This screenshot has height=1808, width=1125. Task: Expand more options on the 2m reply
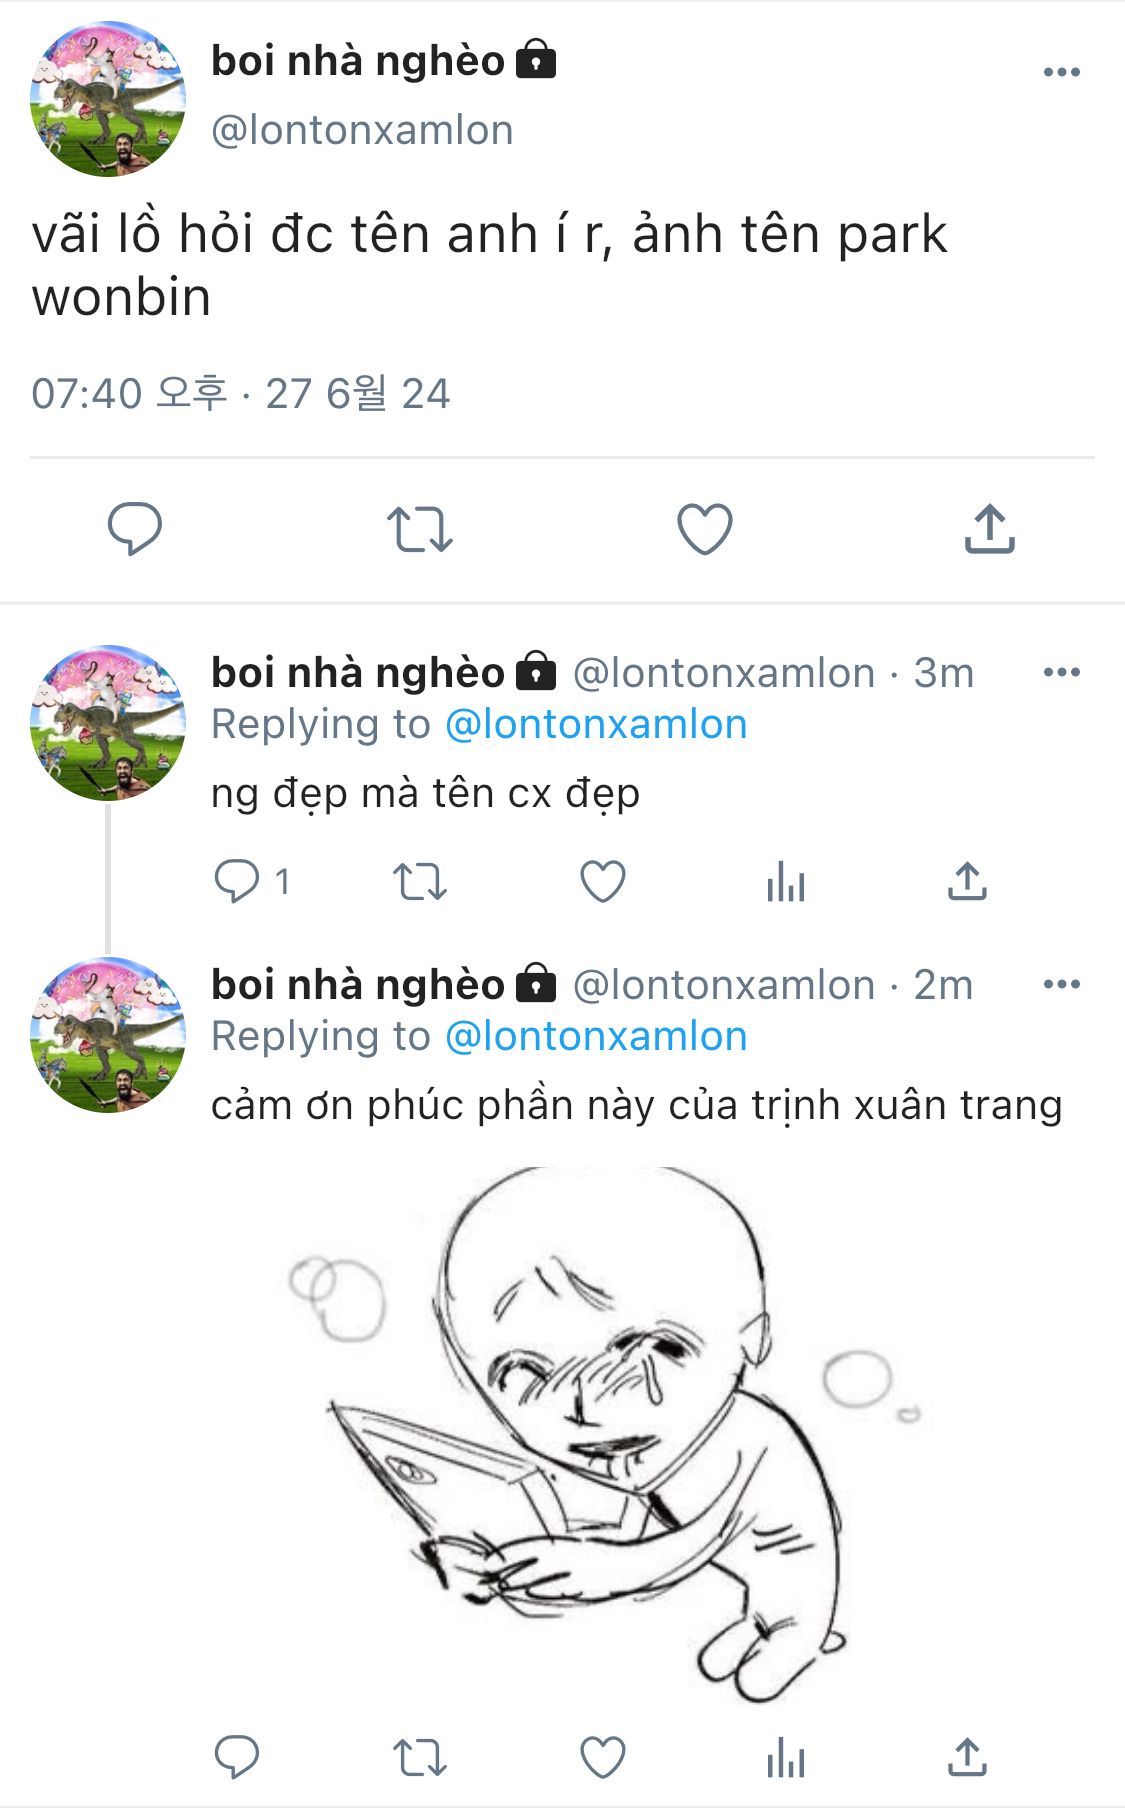tap(1061, 984)
